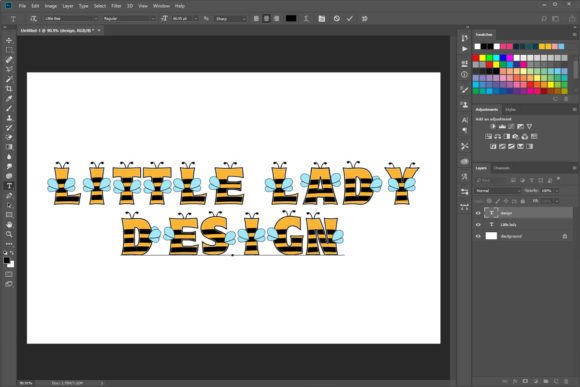Hide the Little lady text layer

478,225
